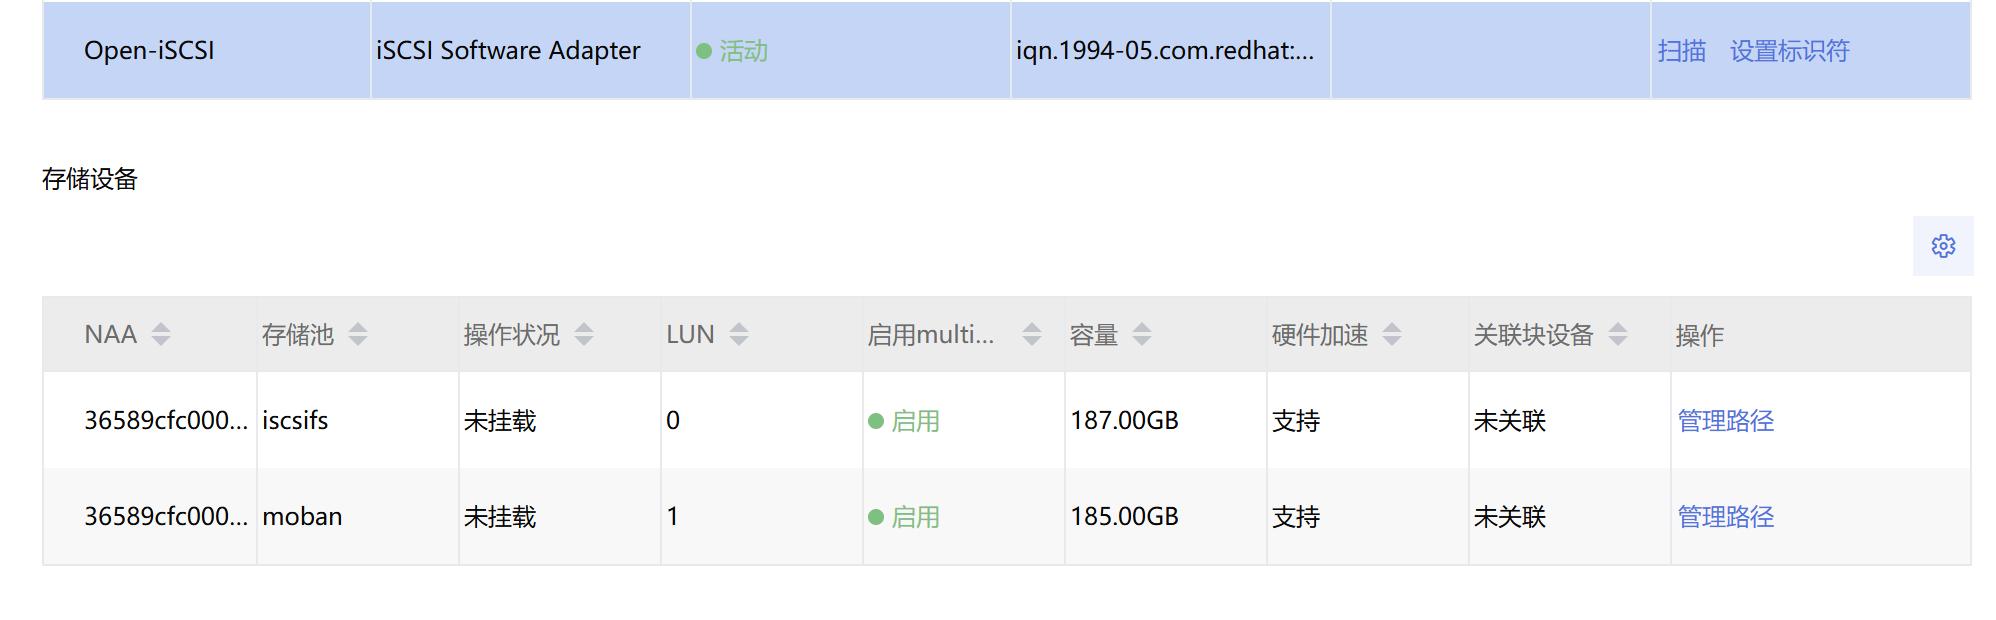Sort by 启用multi... column arrows

(1032, 334)
